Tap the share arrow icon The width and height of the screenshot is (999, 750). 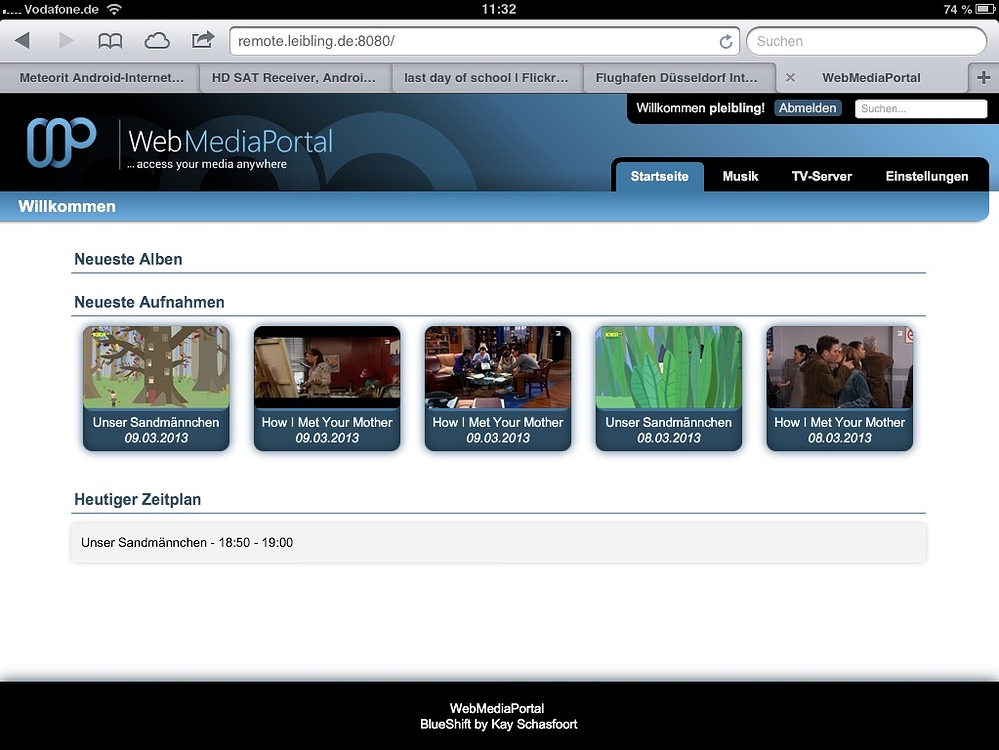203,40
